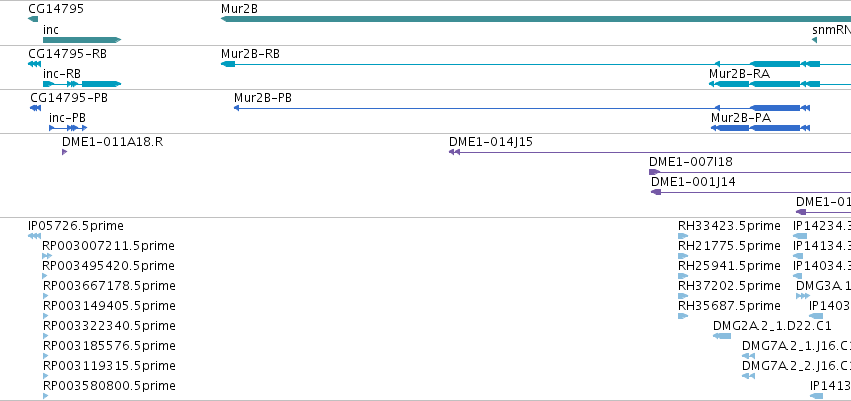
Task: Open the RH35687.5prime EST label
Action: coord(729,306)
